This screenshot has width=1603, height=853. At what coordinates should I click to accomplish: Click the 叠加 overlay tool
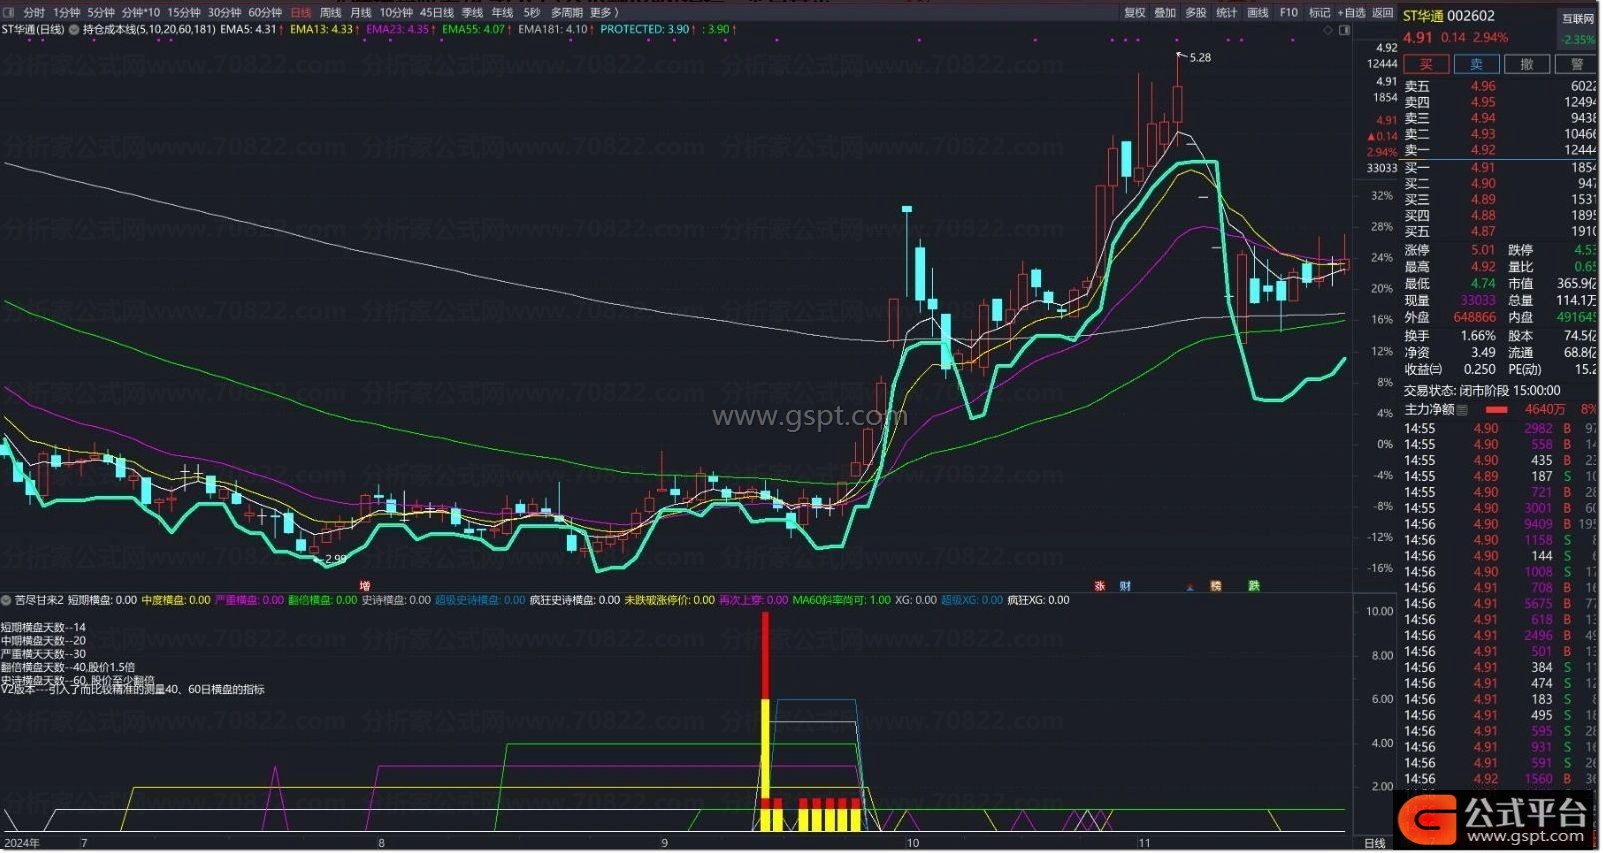click(x=1166, y=13)
